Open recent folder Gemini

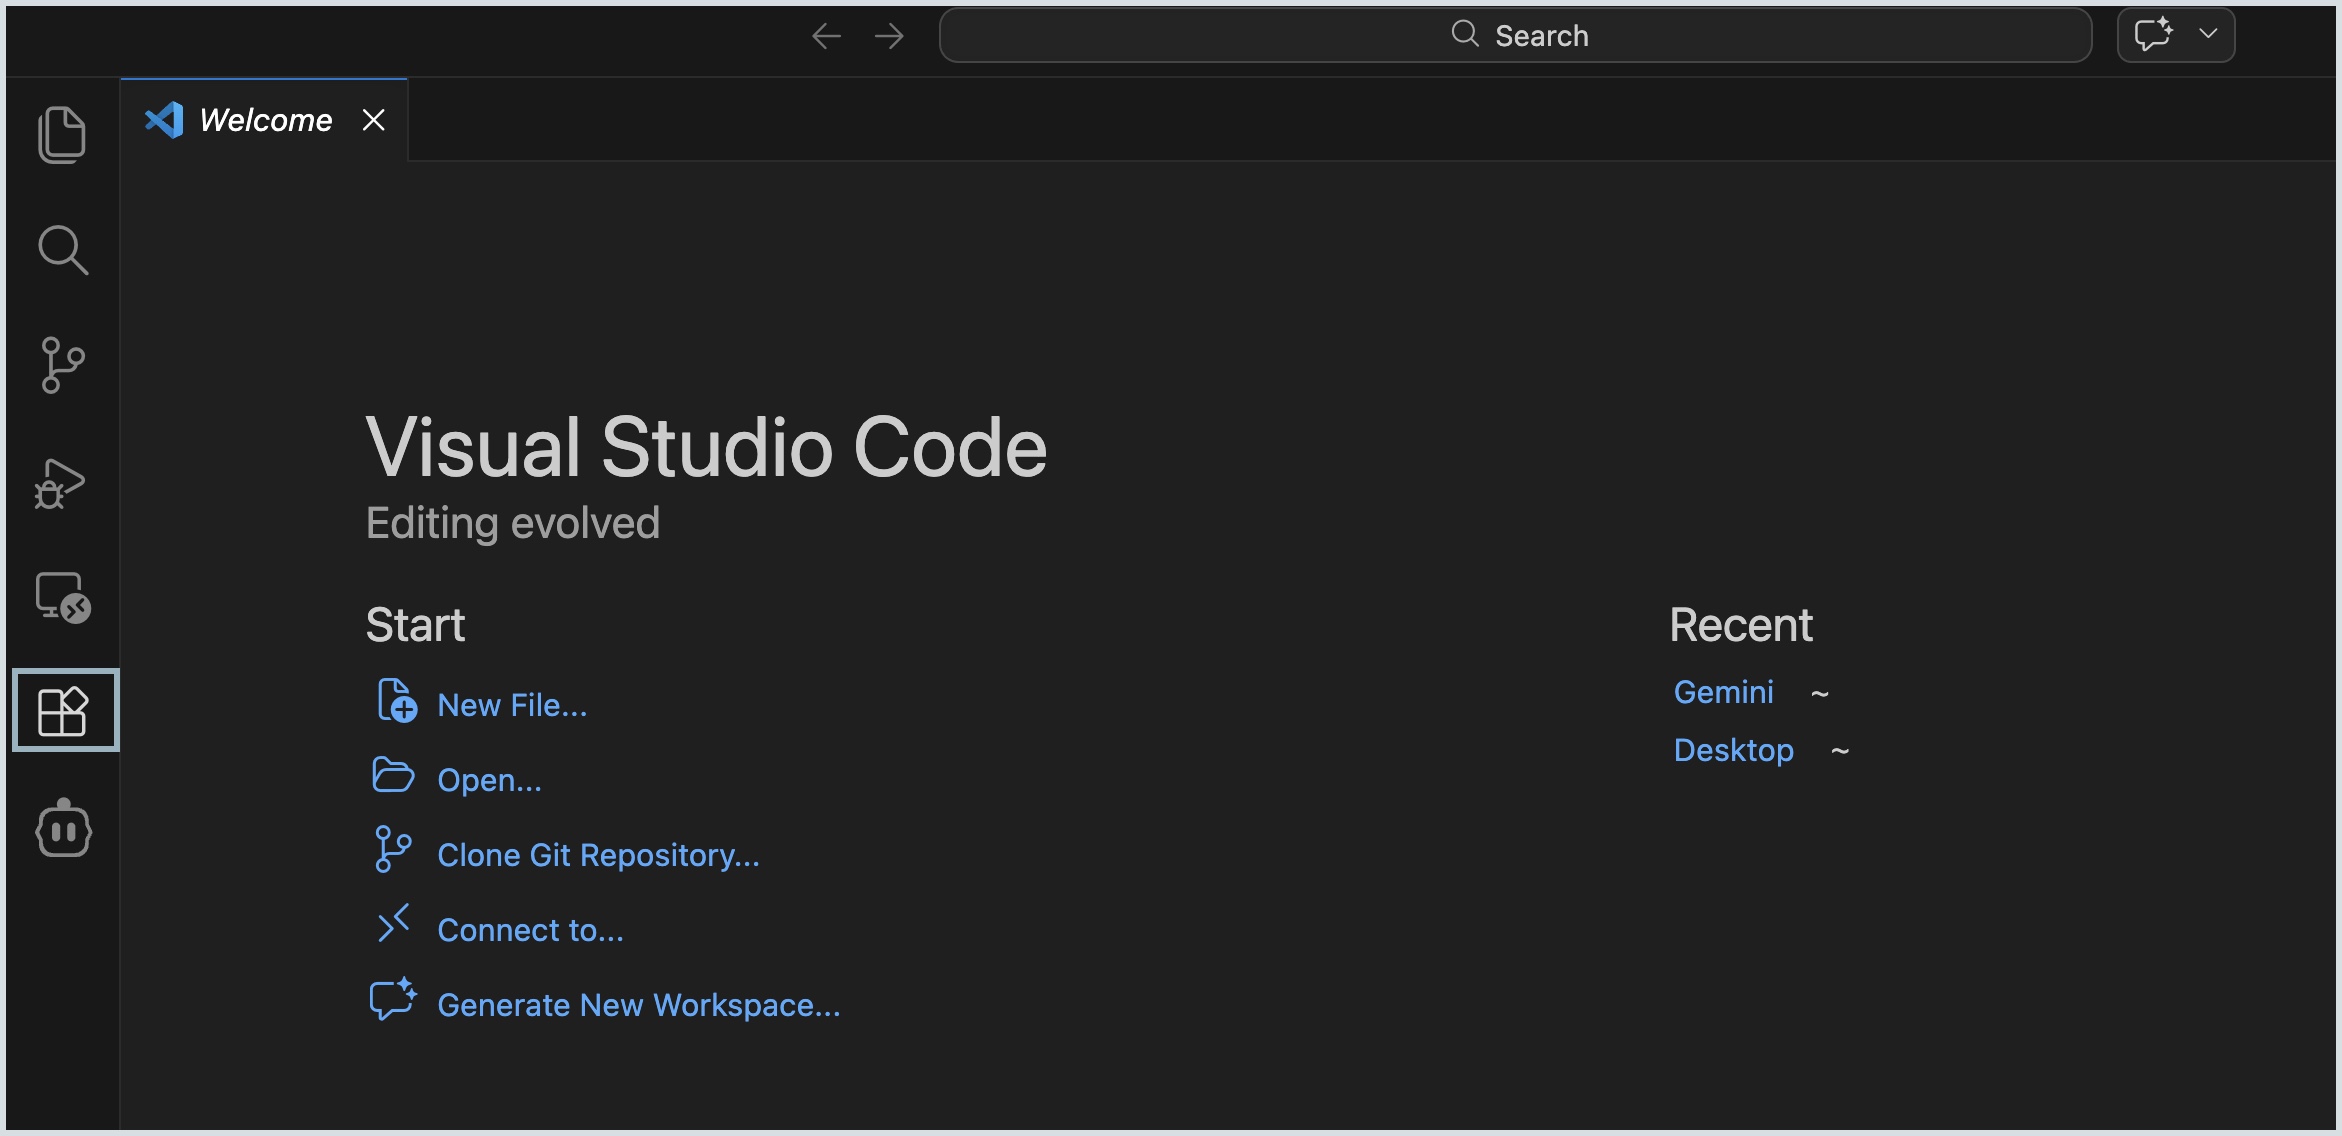click(x=1723, y=692)
